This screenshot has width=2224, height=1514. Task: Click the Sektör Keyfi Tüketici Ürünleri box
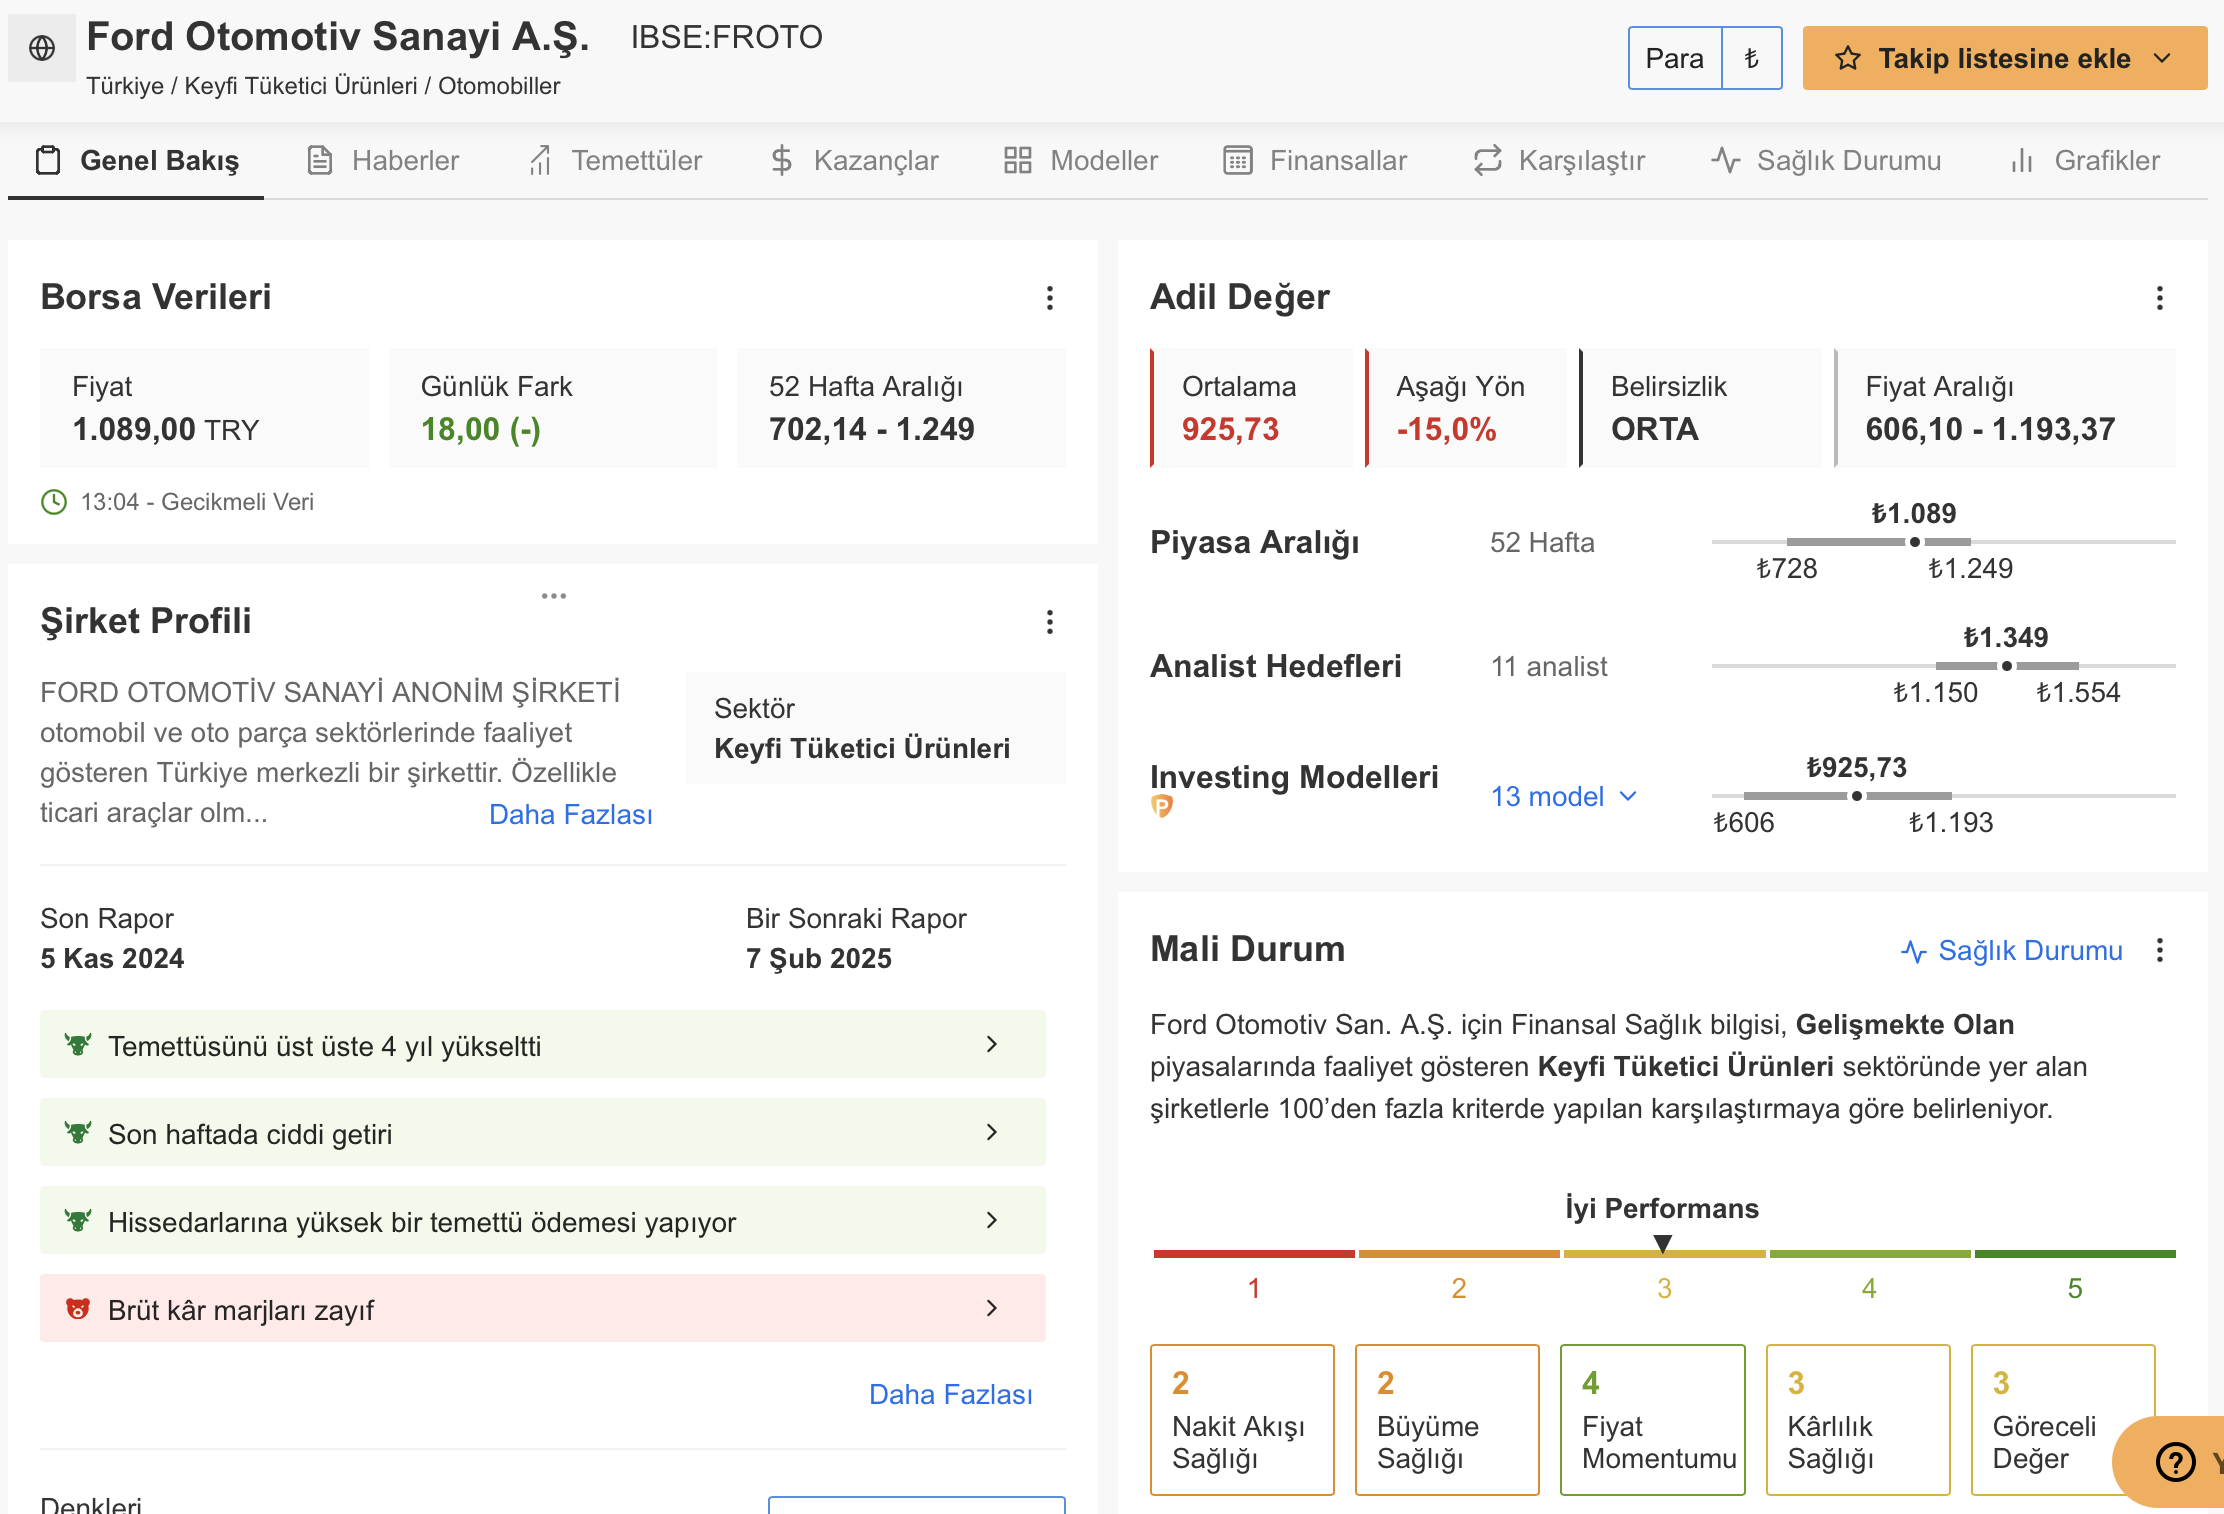pos(876,728)
